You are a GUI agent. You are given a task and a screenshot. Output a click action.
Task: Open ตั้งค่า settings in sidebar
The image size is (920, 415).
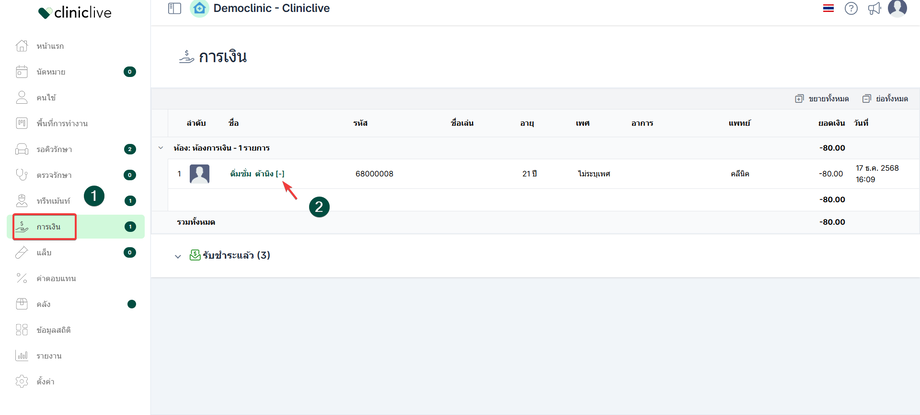47,381
